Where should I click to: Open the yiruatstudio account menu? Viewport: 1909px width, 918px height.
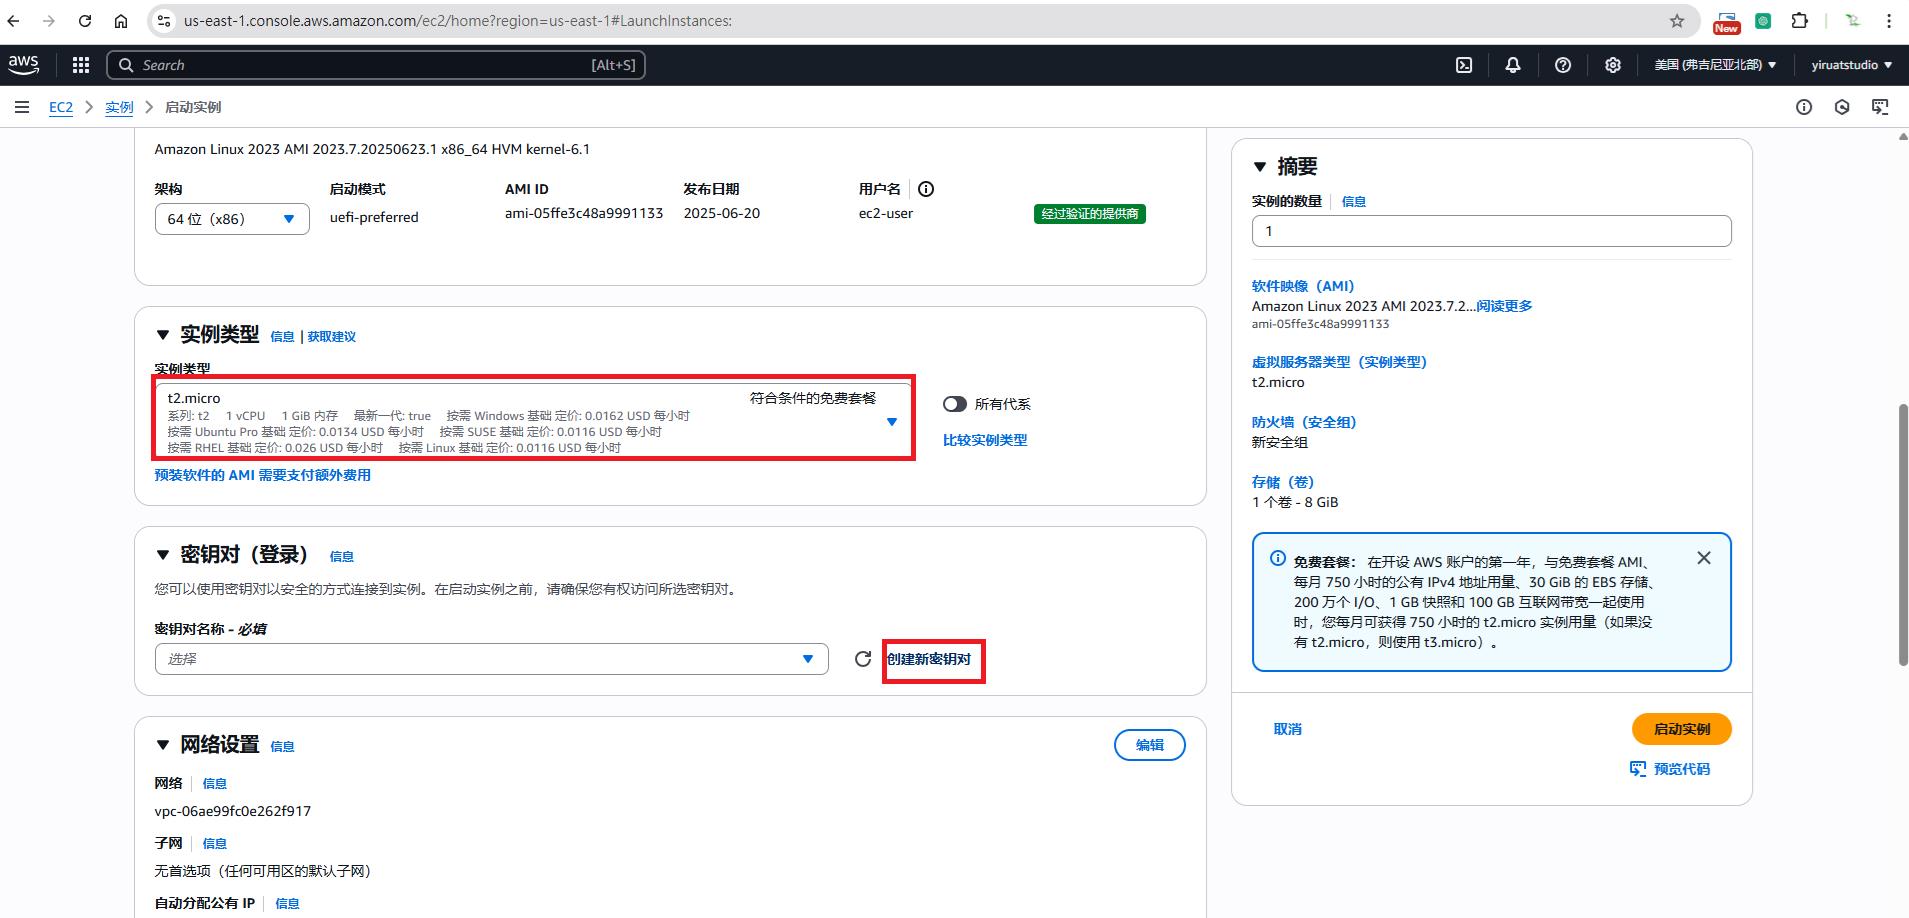[1851, 65]
